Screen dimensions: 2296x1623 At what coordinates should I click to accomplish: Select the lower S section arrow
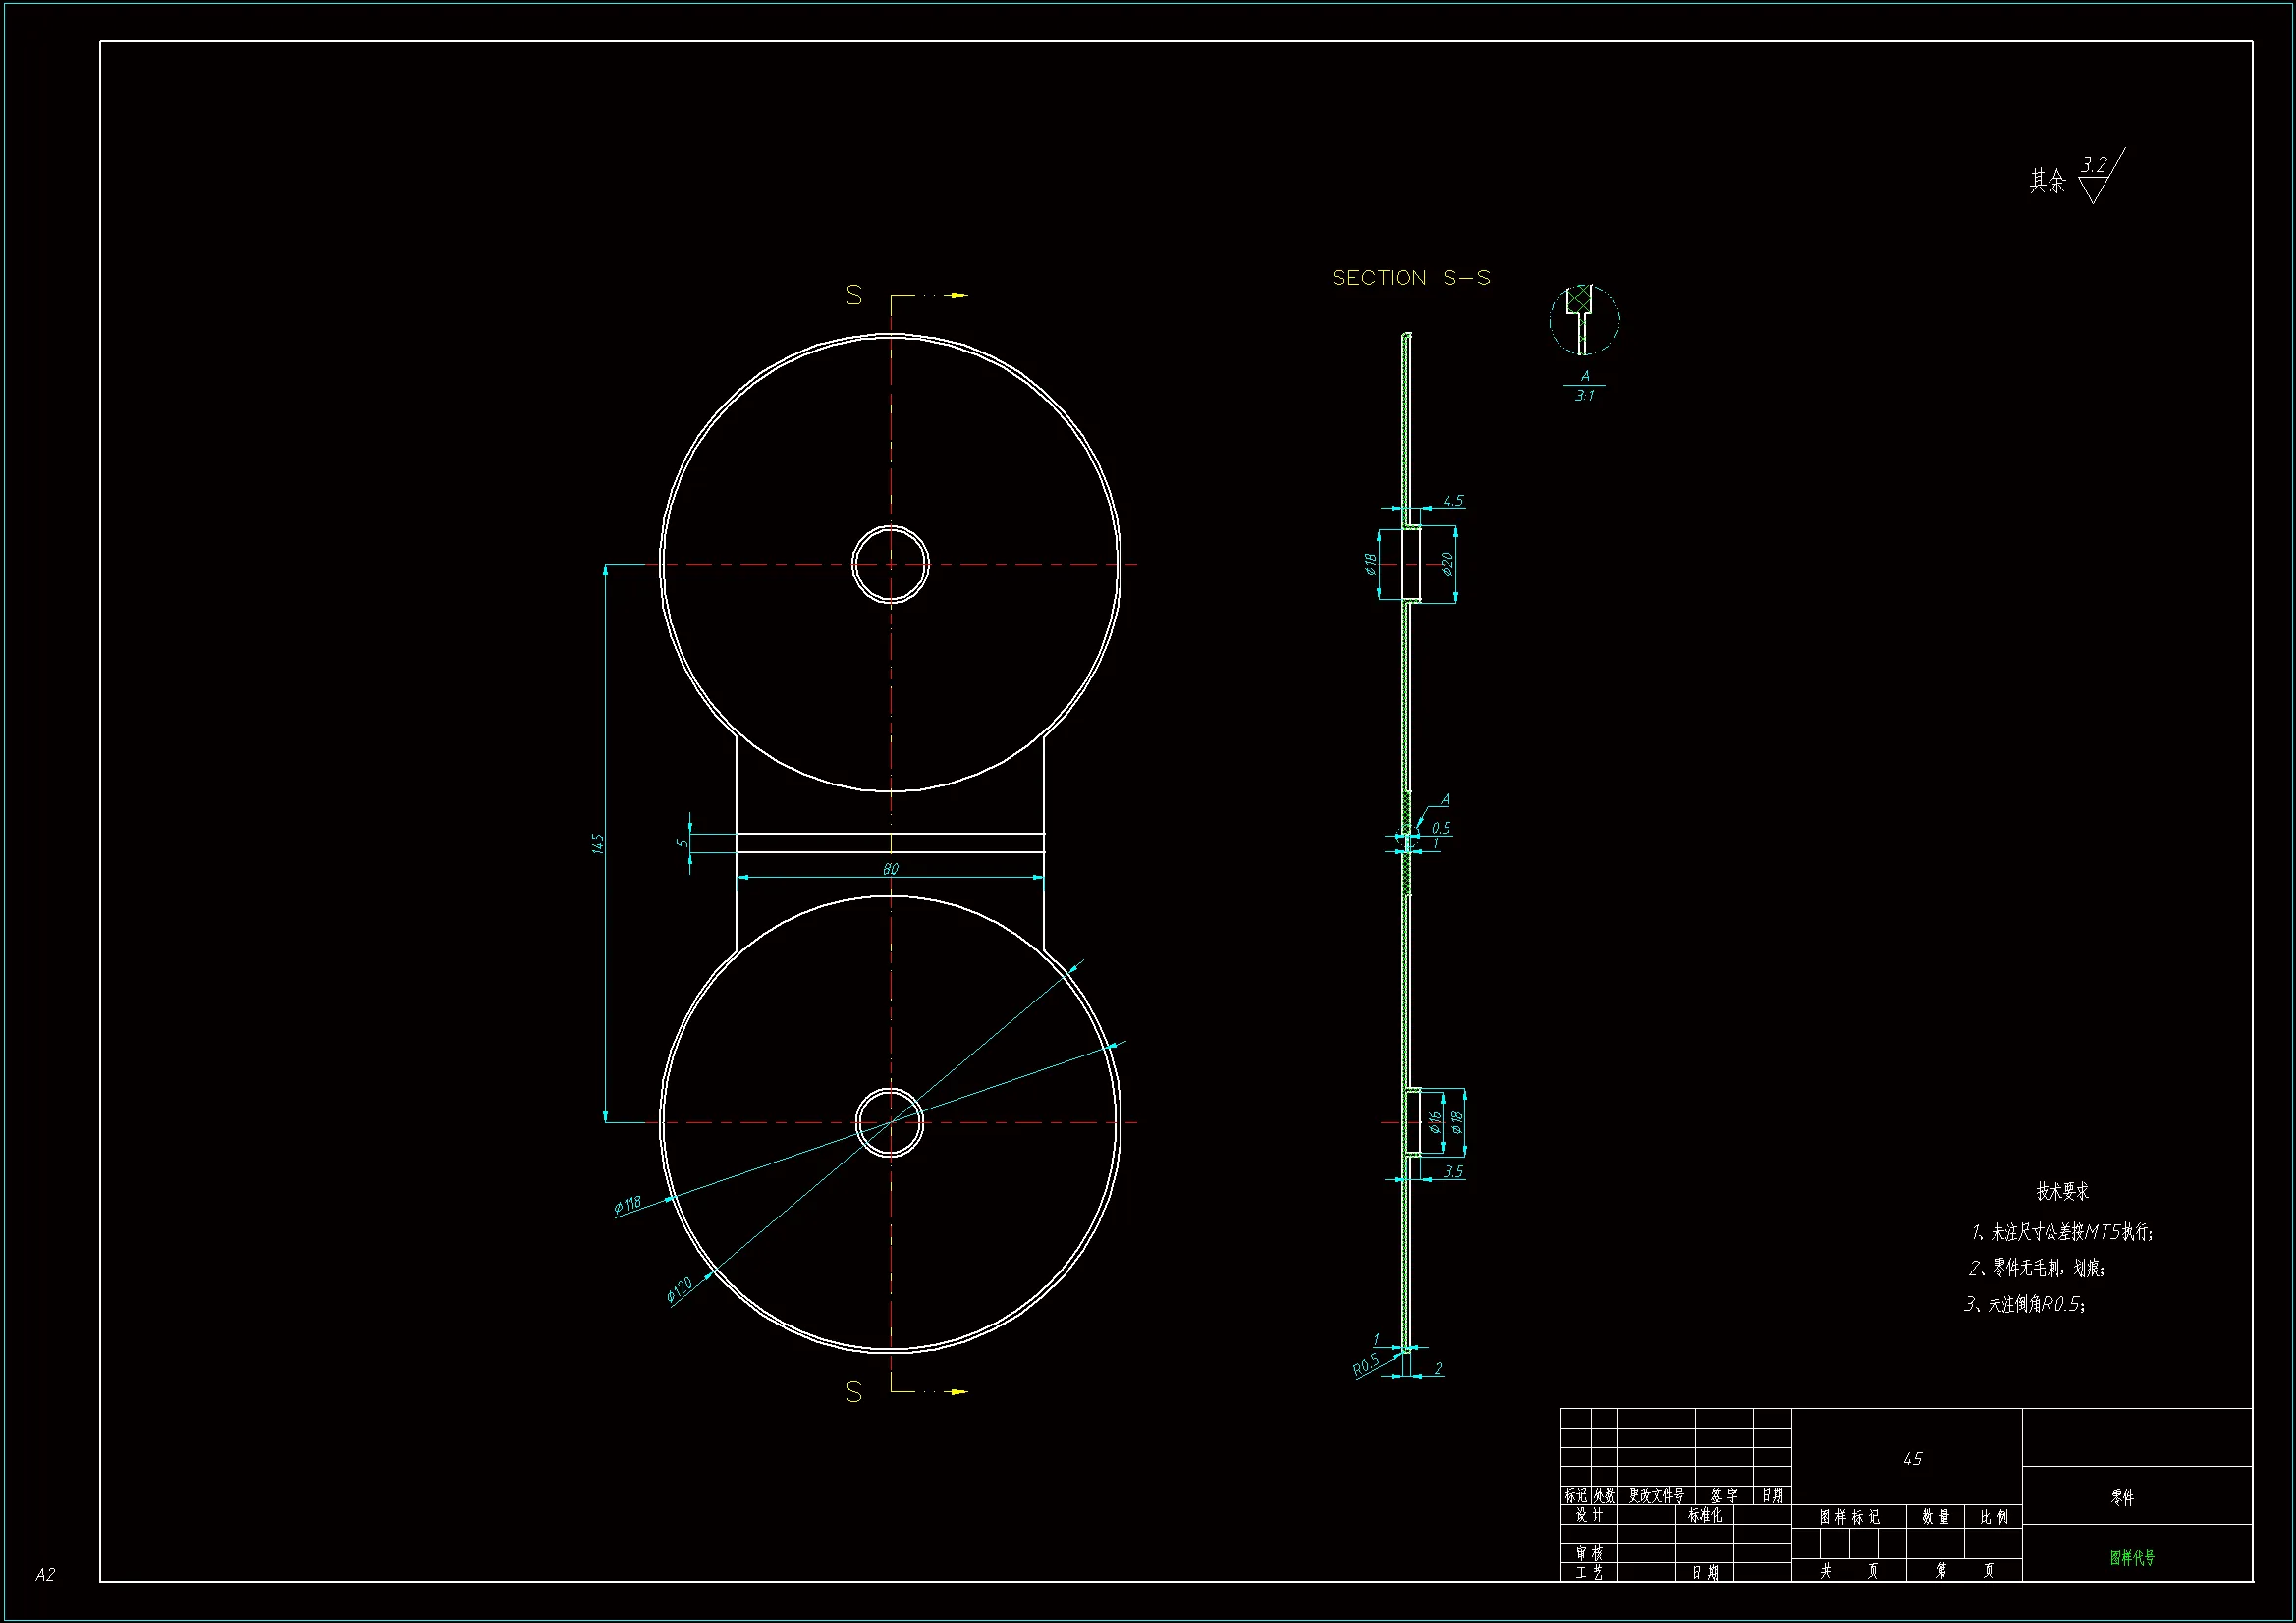pyautogui.click(x=957, y=1391)
